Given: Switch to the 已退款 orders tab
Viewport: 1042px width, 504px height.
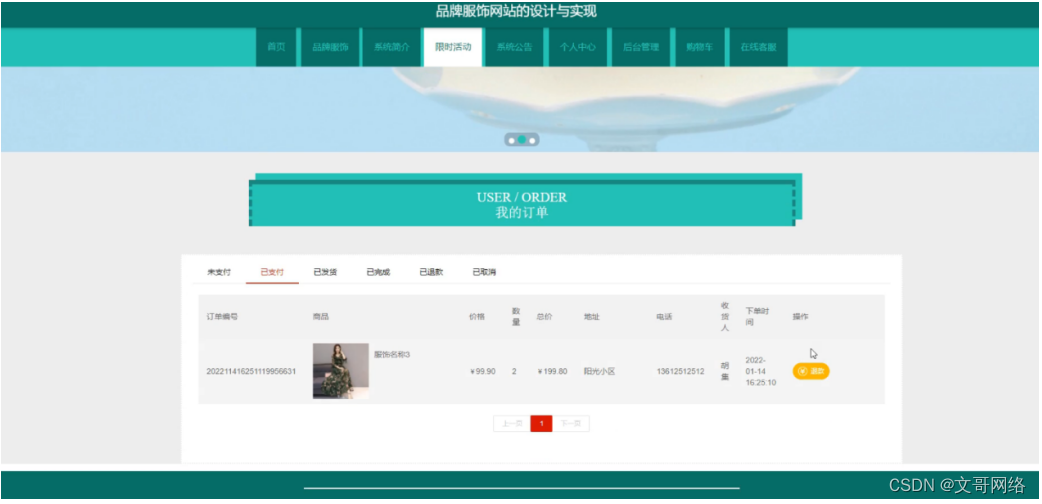Looking at the screenshot, I should point(431,272).
